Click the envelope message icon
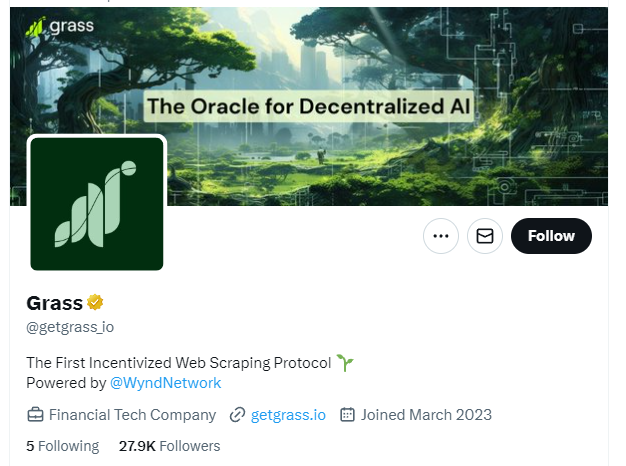 [485, 236]
